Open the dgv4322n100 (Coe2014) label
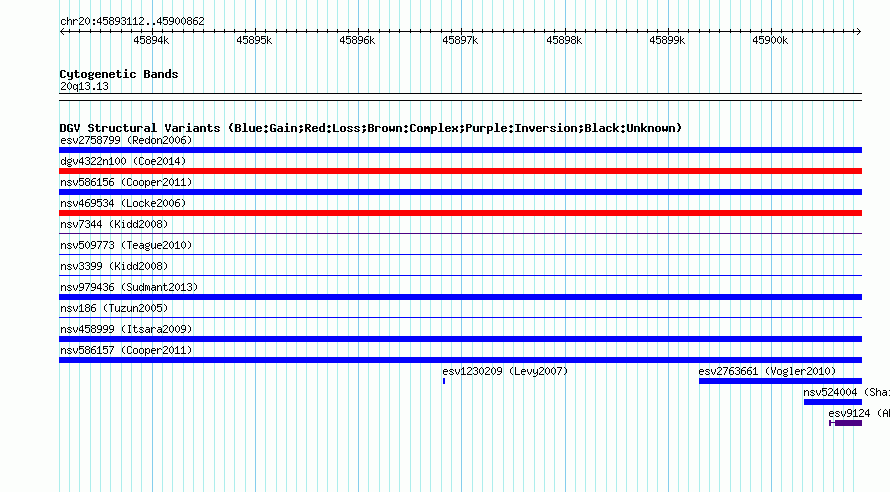Screen dimensions: 890x492 click(x=123, y=161)
